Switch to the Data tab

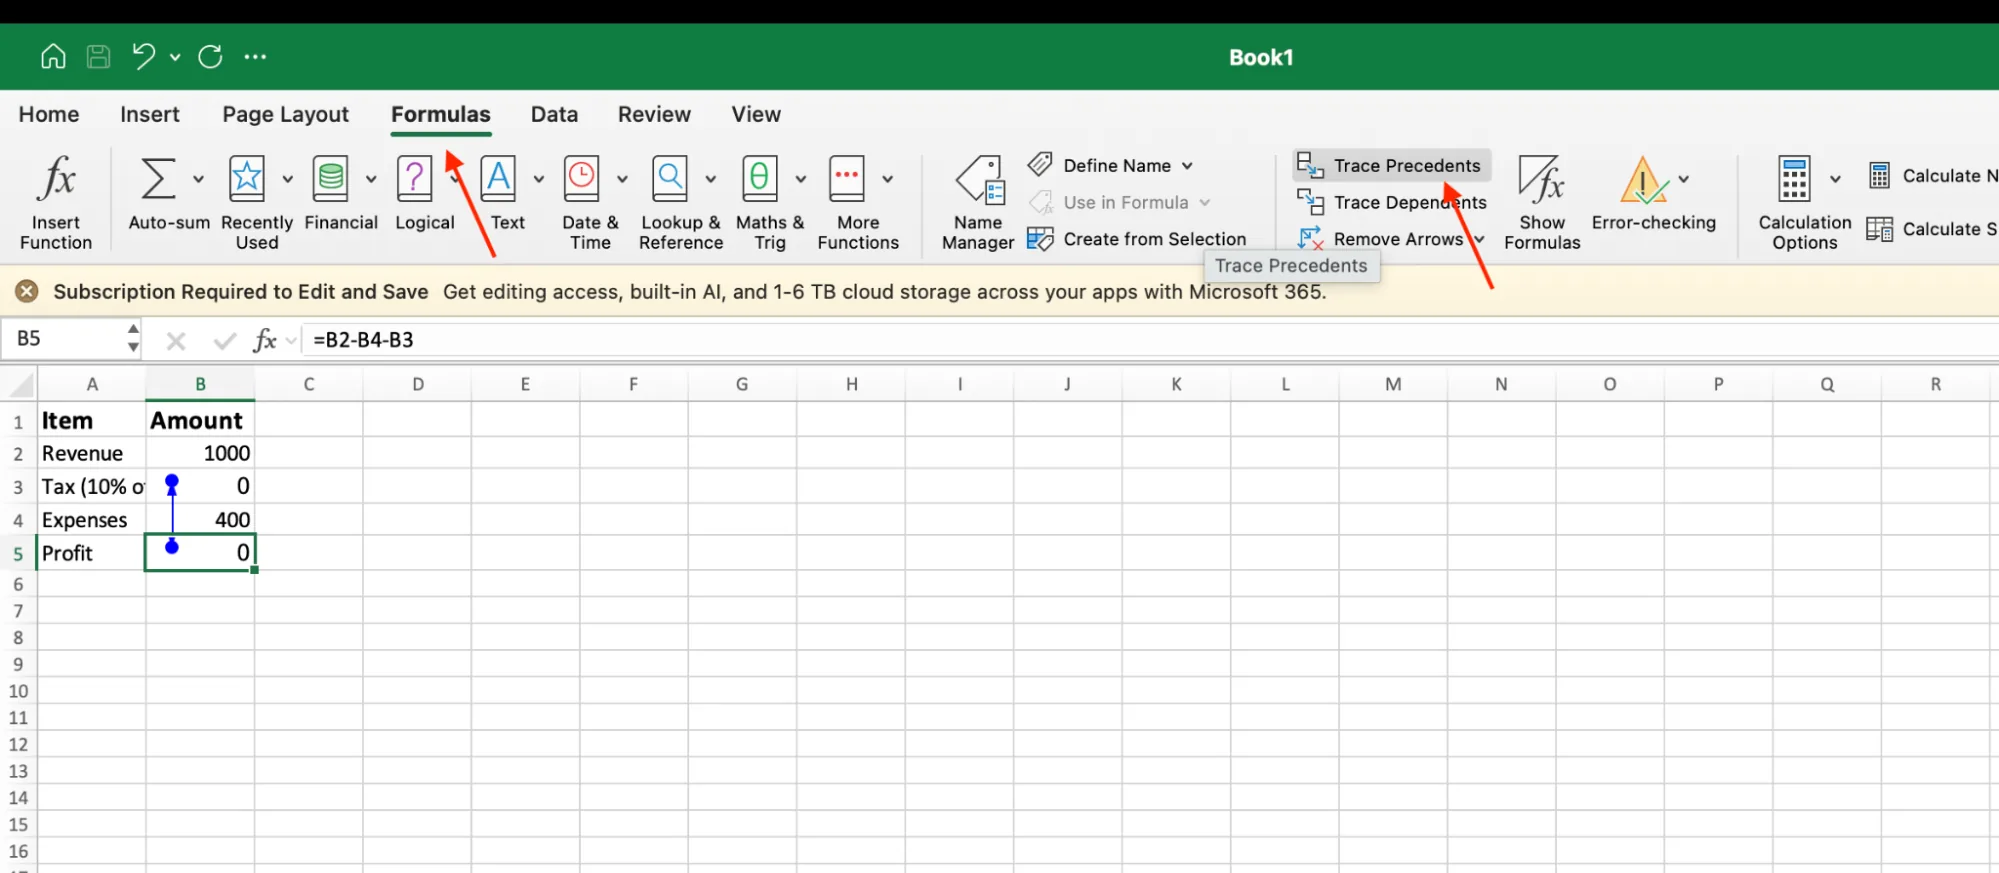[x=554, y=114]
